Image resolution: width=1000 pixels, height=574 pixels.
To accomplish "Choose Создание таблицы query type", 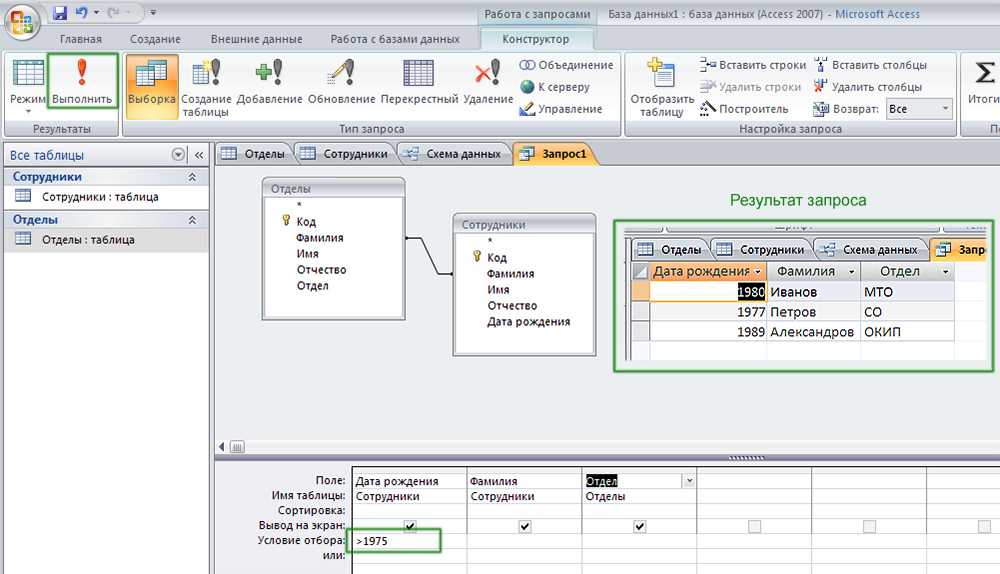I will [206, 87].
